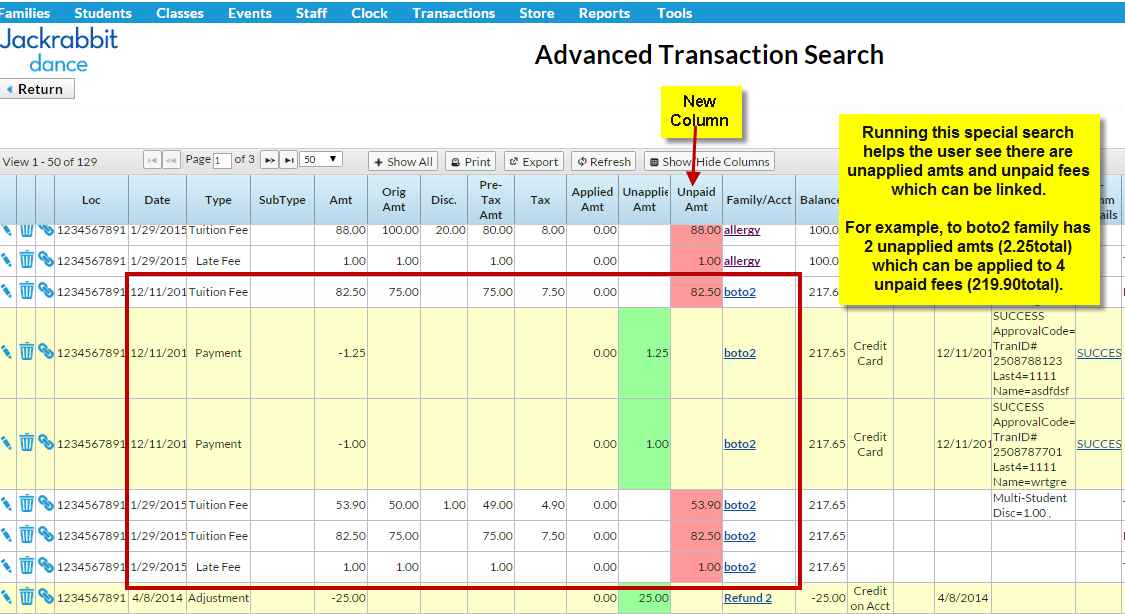Refresh the transaction grid
Viewport: 1125px width, 614px height.
[603, 161]
